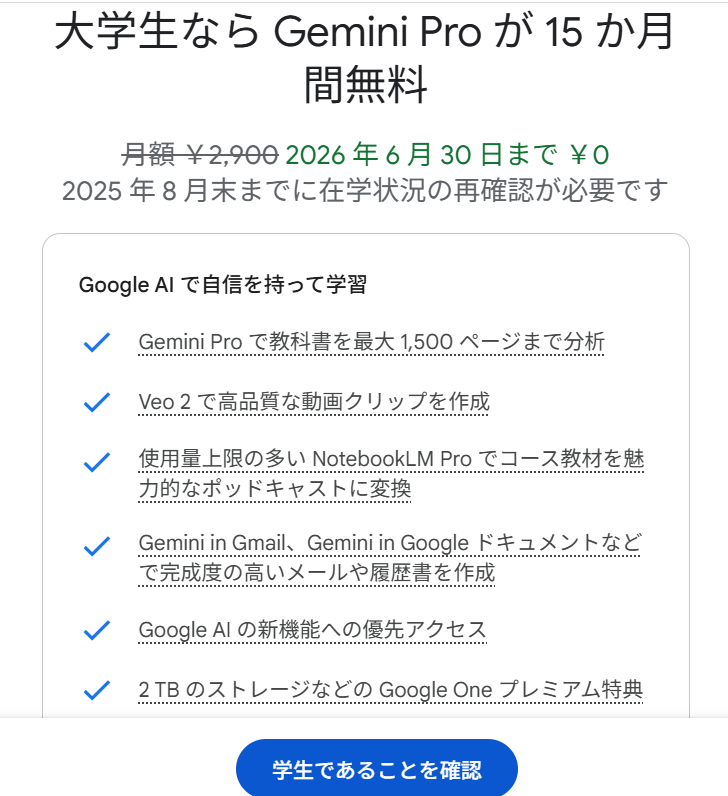728x796 pixels.
Task: Open the Veo 2 高品質な動画クリップ link
Action: click(314, 402)
